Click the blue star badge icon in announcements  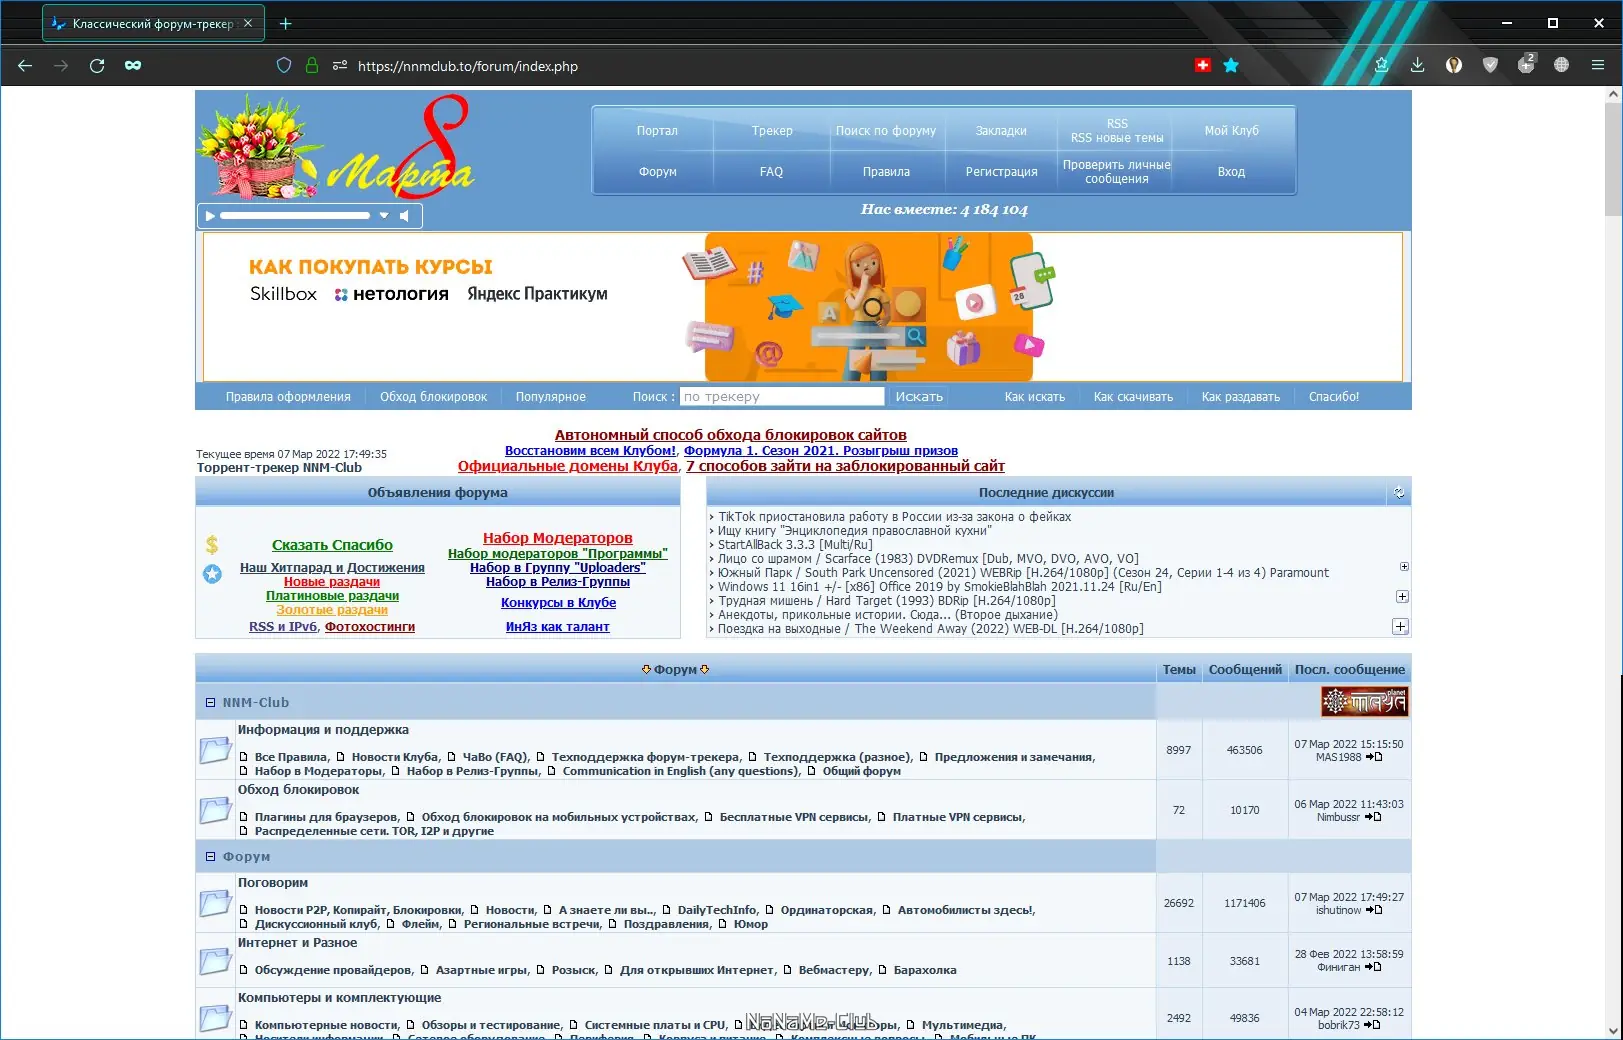(212, 574)
